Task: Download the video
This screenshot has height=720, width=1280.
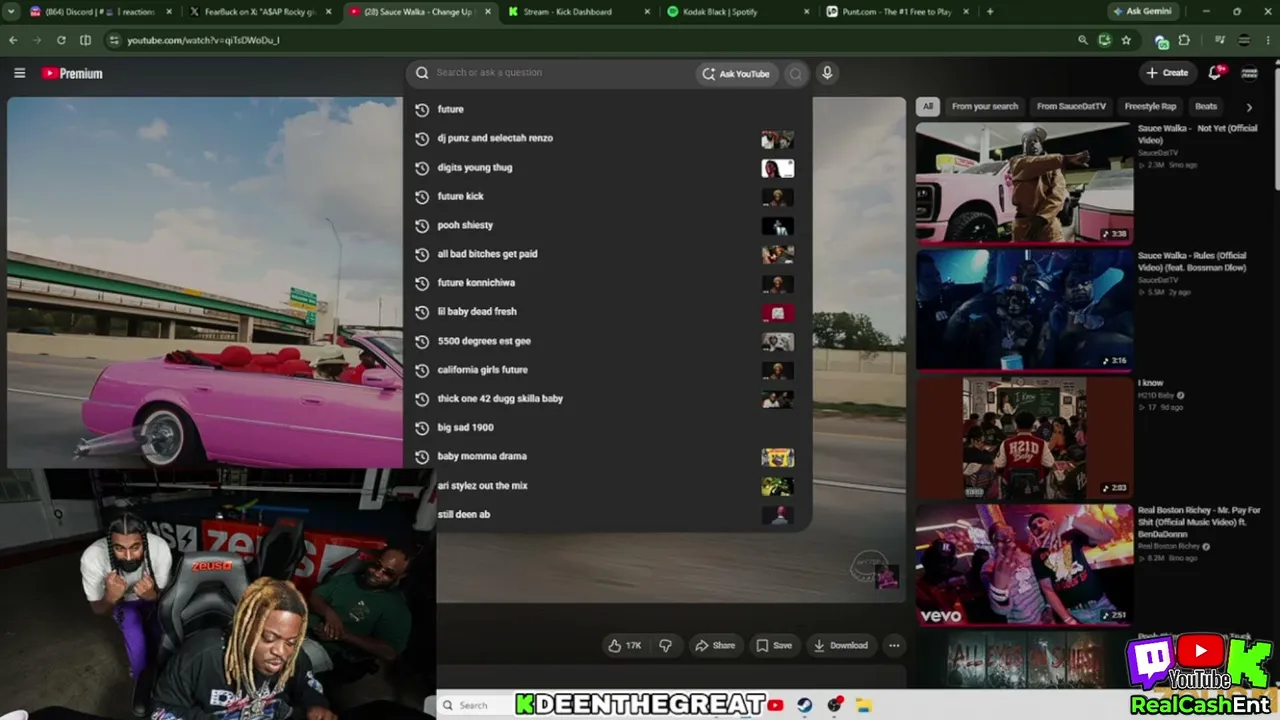Action: point(840,645)
